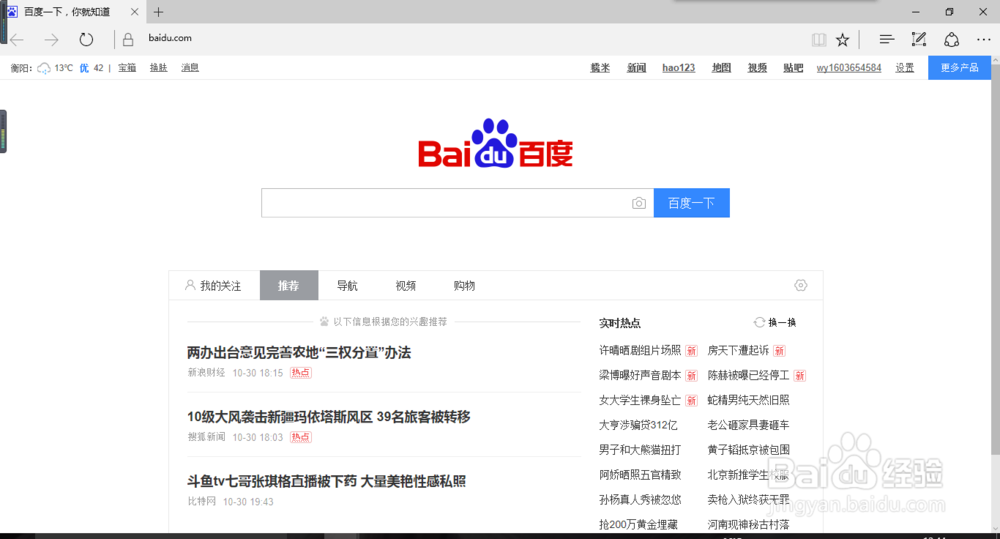Click the person icon of 我的关注
Screen dimensions: 1000x539
(190, 285)
